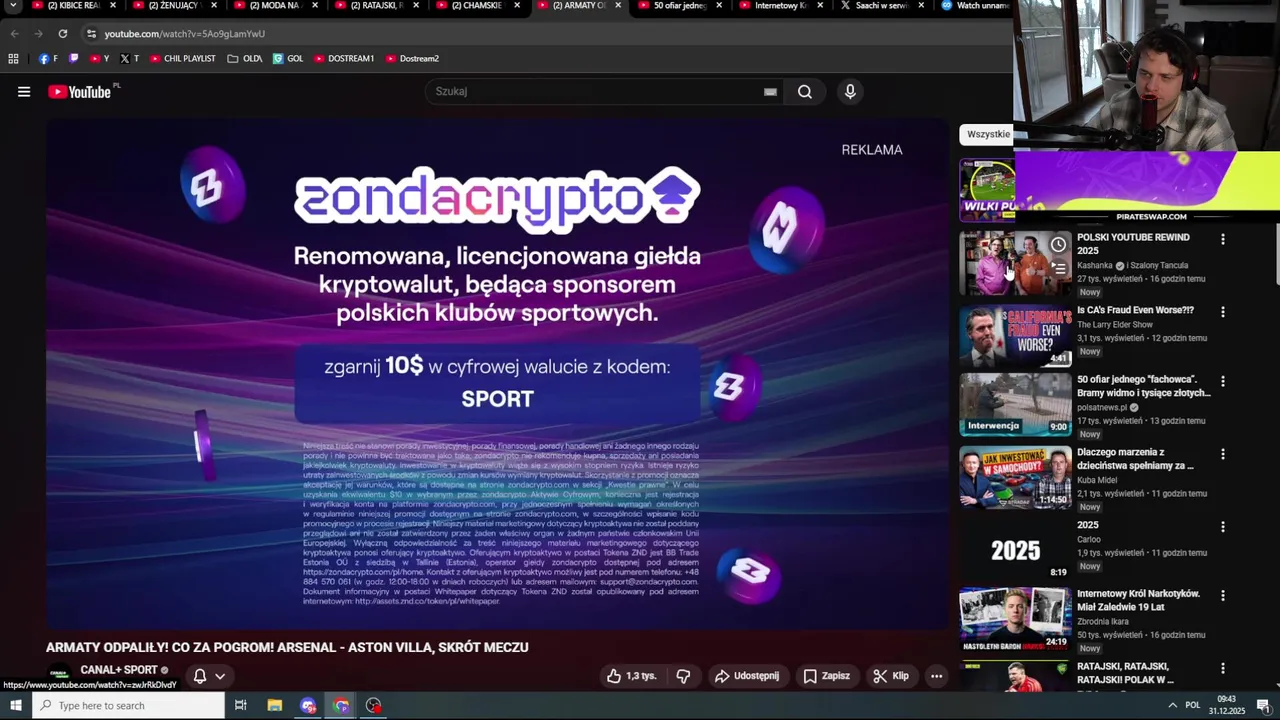Open Internetowy Król Narkotyków video thumbnail
Image resolution: width=1280 pixels, height=720 pixels.
(1015, 619)
